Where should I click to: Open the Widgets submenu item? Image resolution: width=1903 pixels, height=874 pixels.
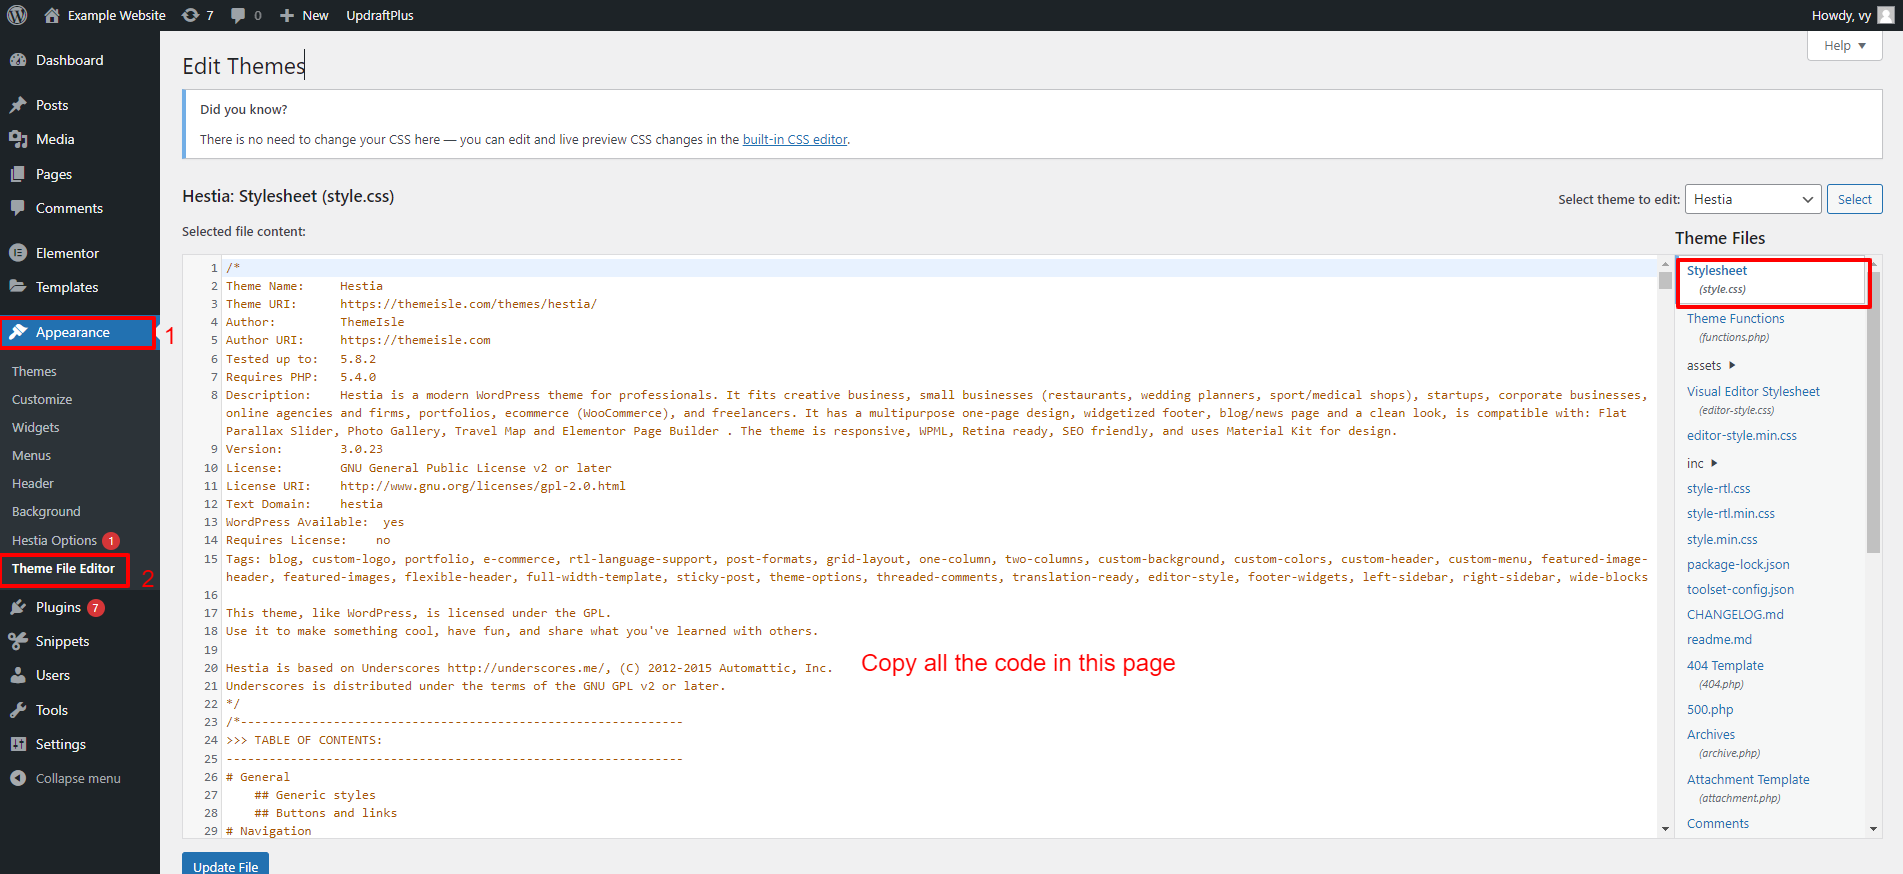pyautogui.click(x=36, y=427)
